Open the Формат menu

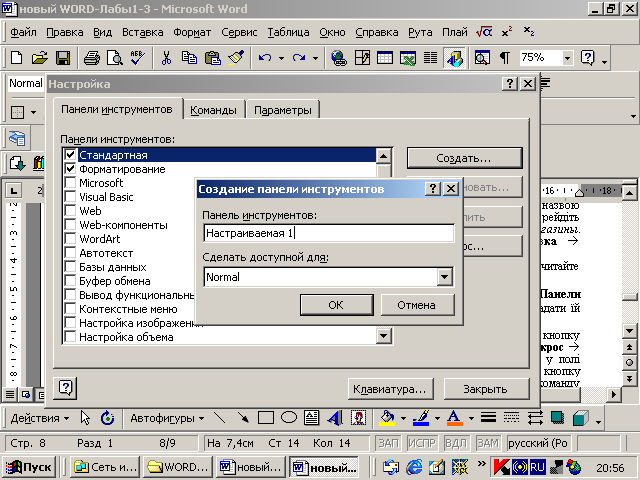coord(192,32)
